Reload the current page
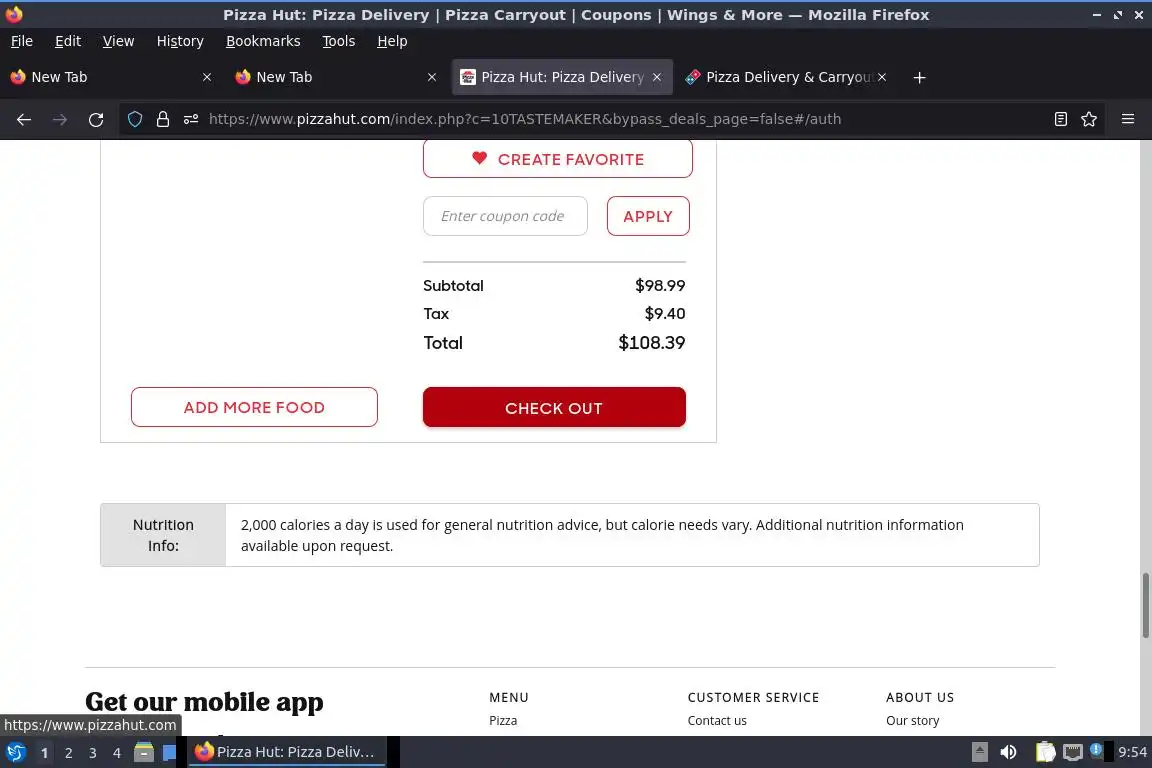 (96, 119)
